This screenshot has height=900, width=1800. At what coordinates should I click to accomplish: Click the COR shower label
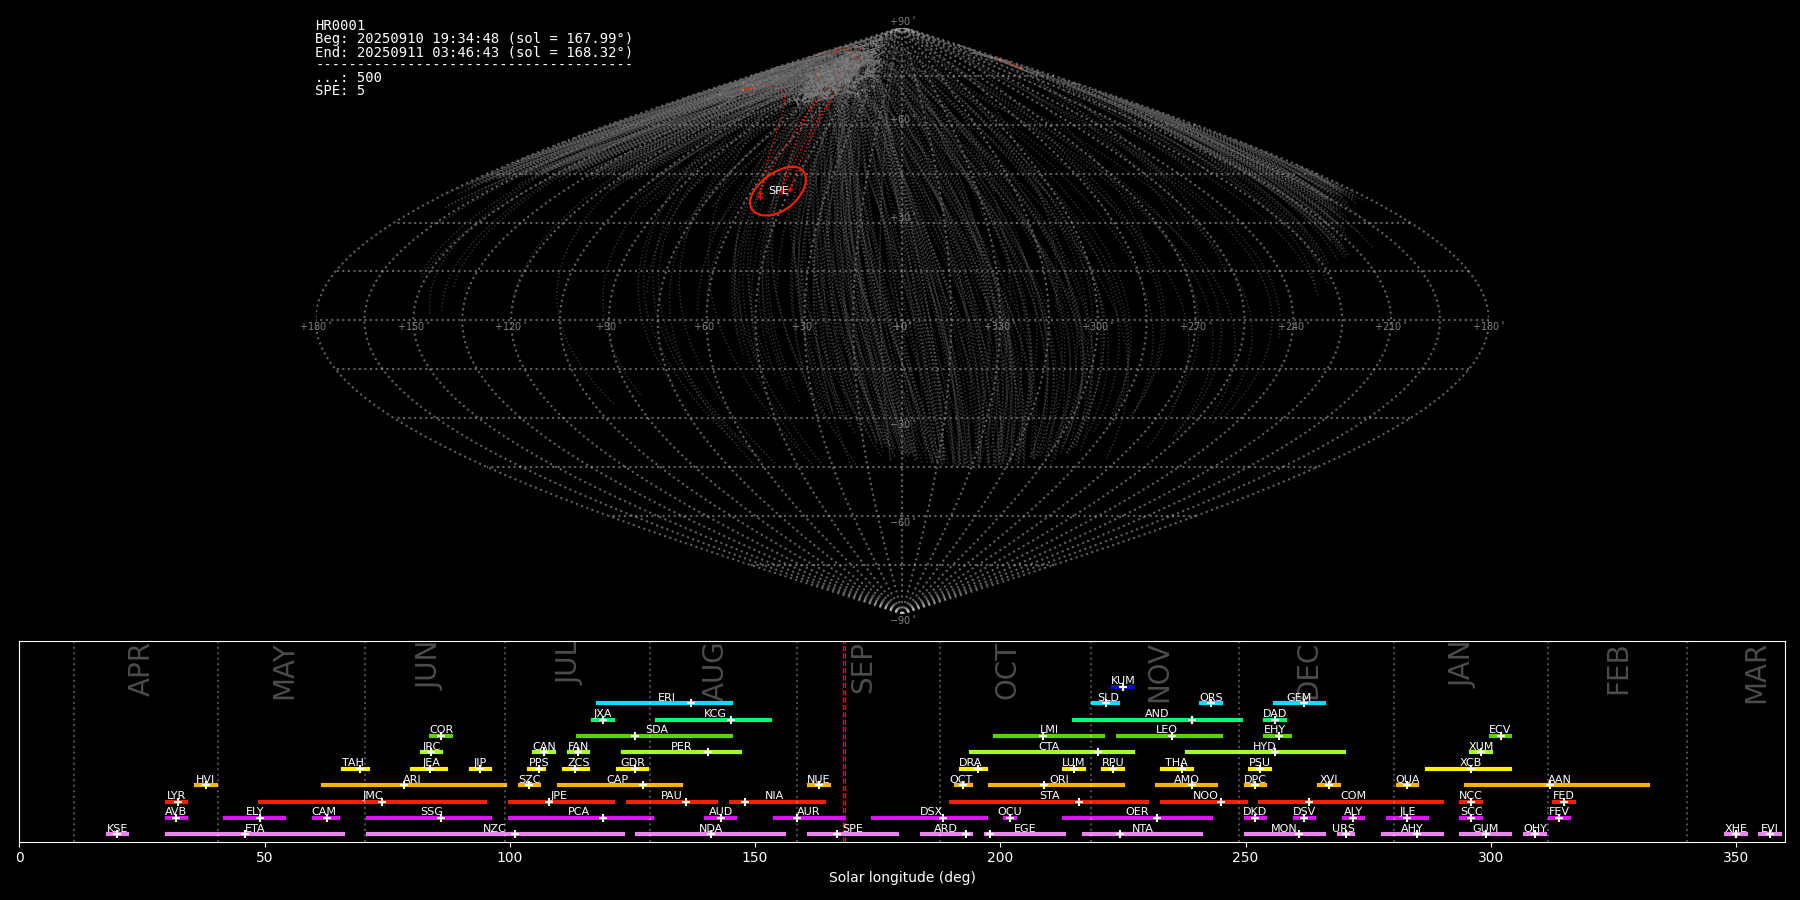pos(441,730)
